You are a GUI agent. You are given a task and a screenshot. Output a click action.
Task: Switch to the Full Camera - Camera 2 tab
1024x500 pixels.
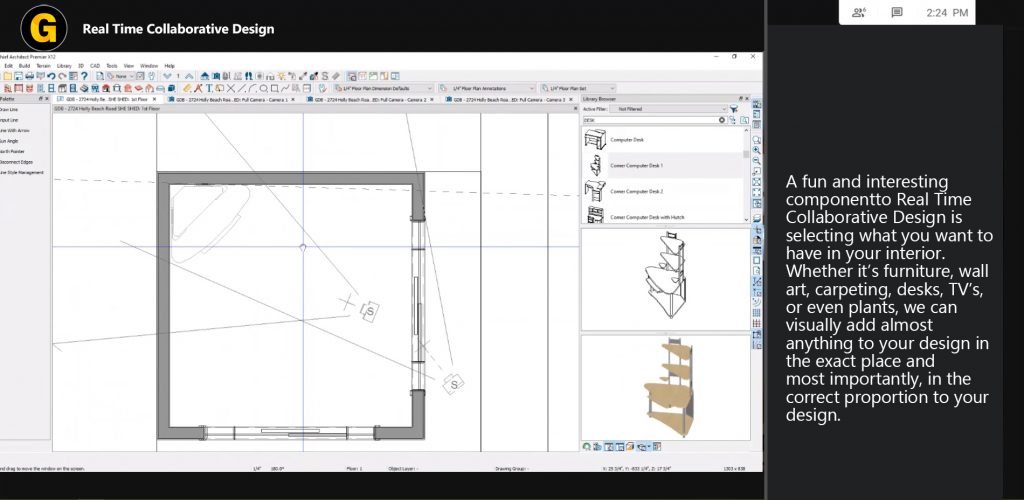[370, 99]
